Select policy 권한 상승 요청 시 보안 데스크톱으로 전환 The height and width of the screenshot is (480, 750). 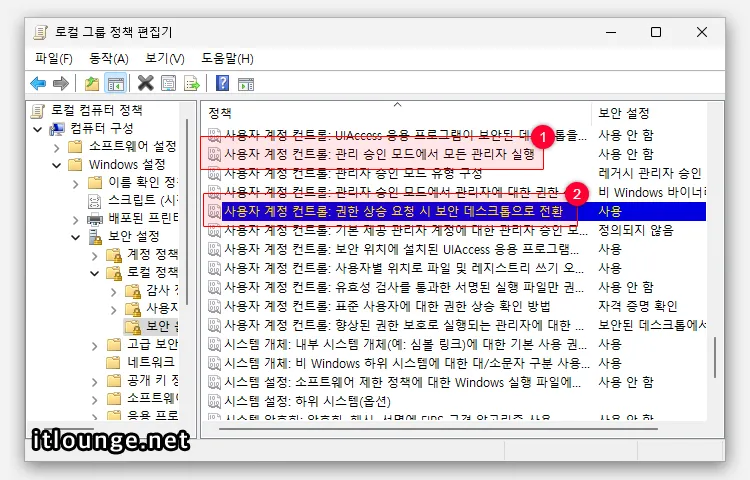(393, 211)
